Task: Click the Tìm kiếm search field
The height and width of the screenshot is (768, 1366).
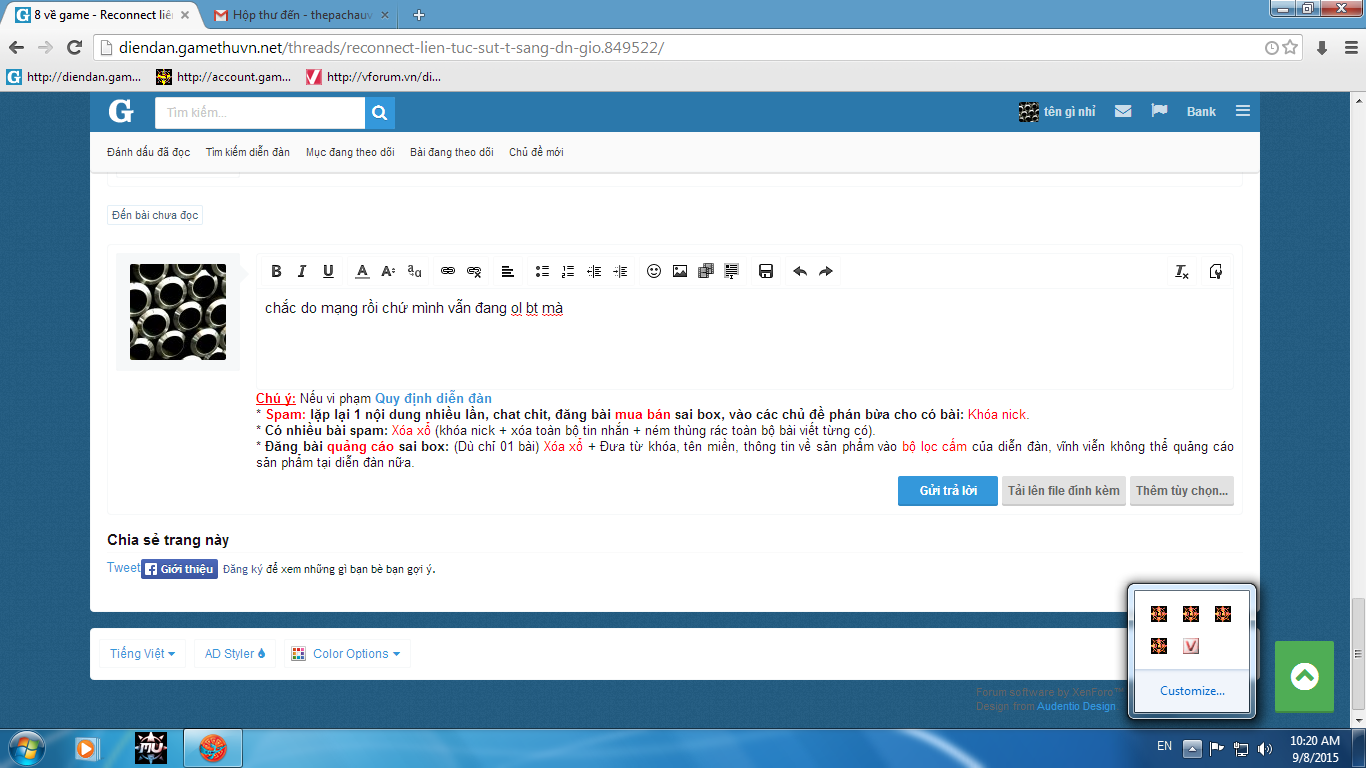Action: point(260,113)
